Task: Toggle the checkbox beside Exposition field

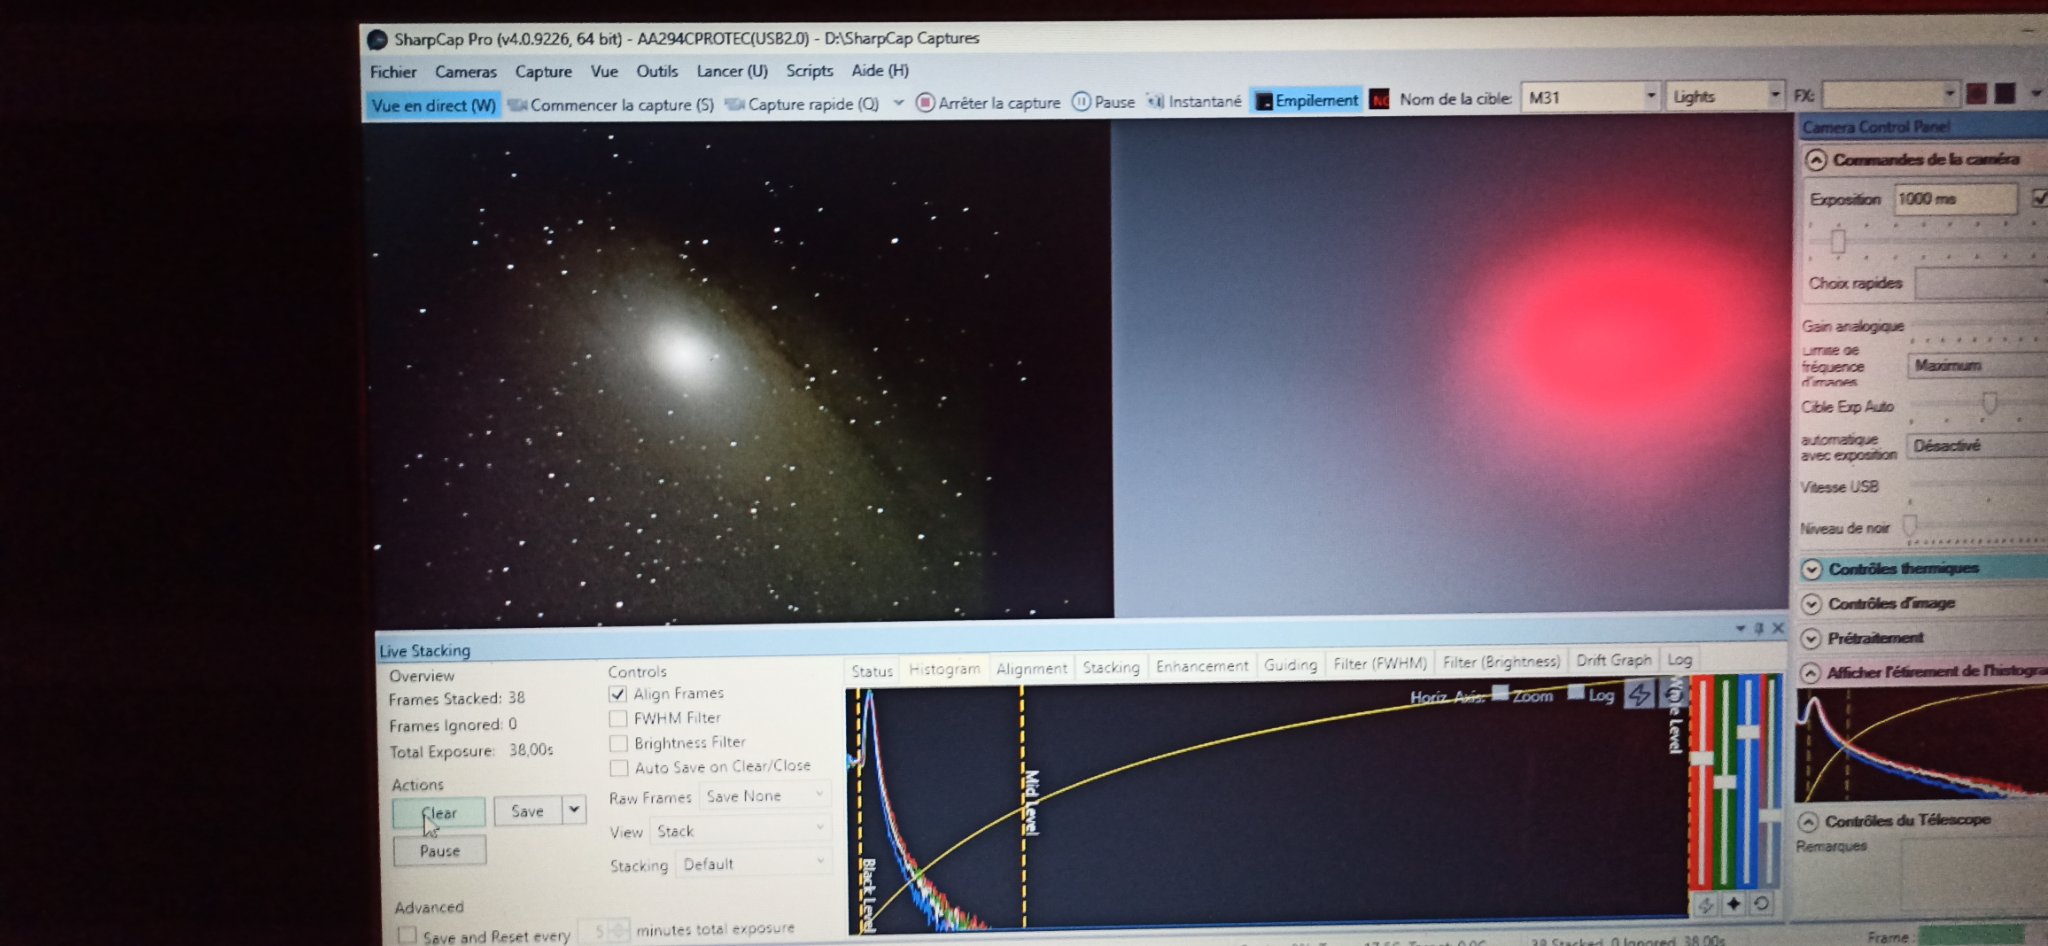Action: (x=2040, y=197)
